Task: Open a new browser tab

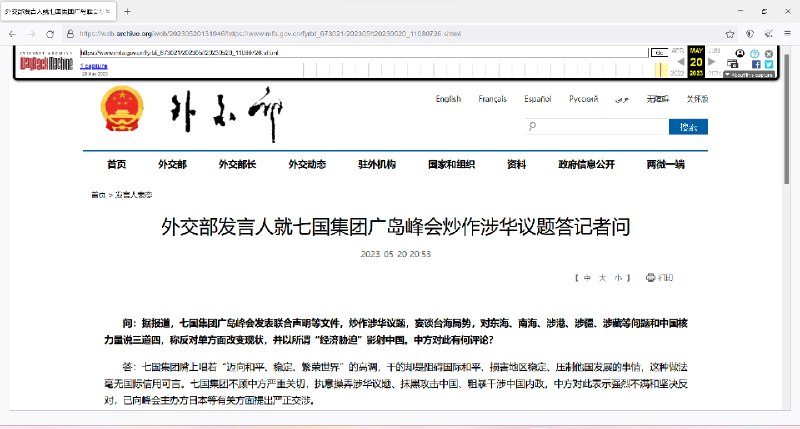Action: click(x=128, y=11)
